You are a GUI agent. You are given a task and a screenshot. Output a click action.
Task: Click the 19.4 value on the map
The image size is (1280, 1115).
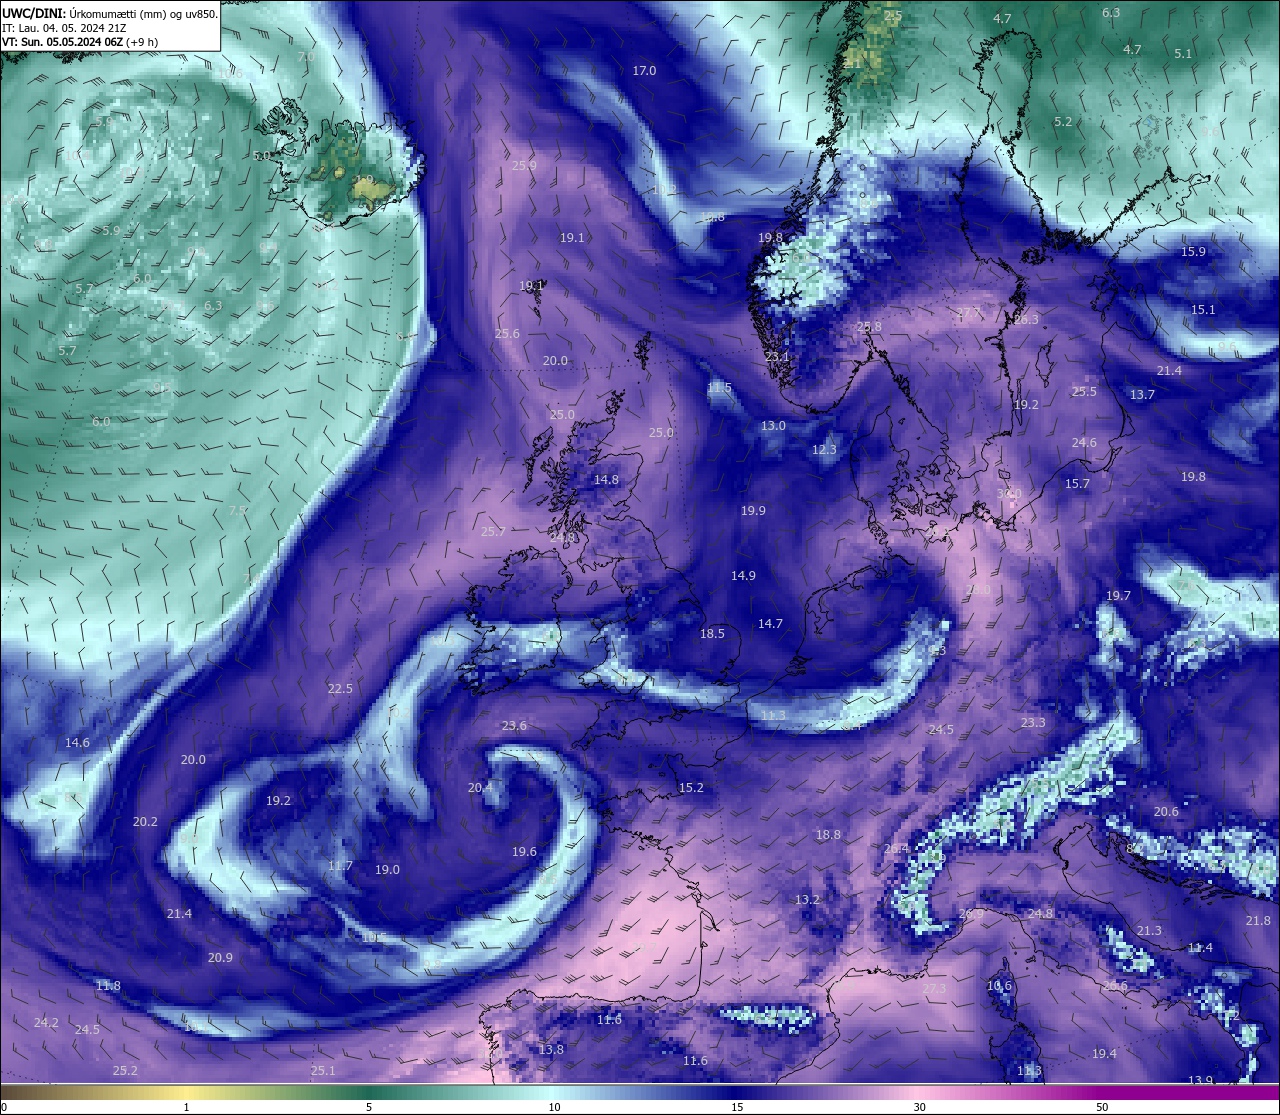[x=1104, y=1054]
